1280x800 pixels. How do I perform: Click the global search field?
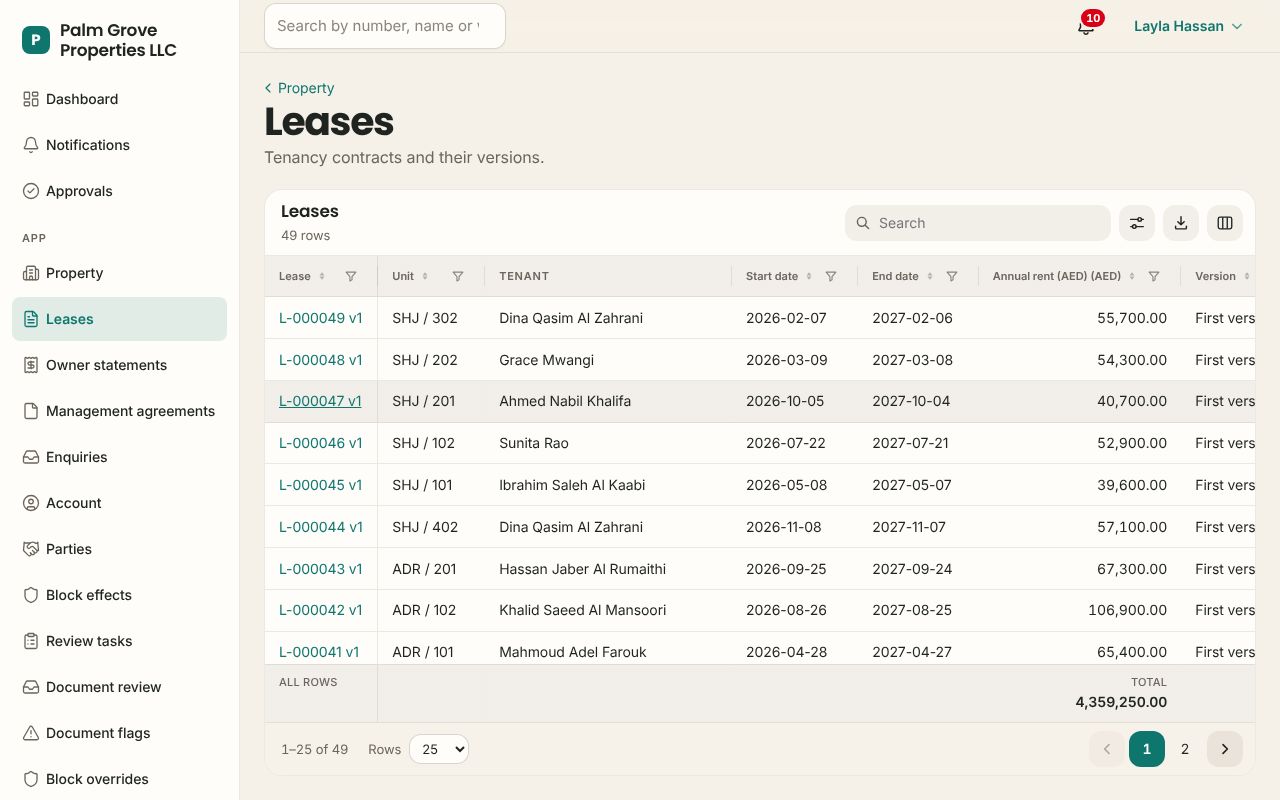[x=385, y=26]
